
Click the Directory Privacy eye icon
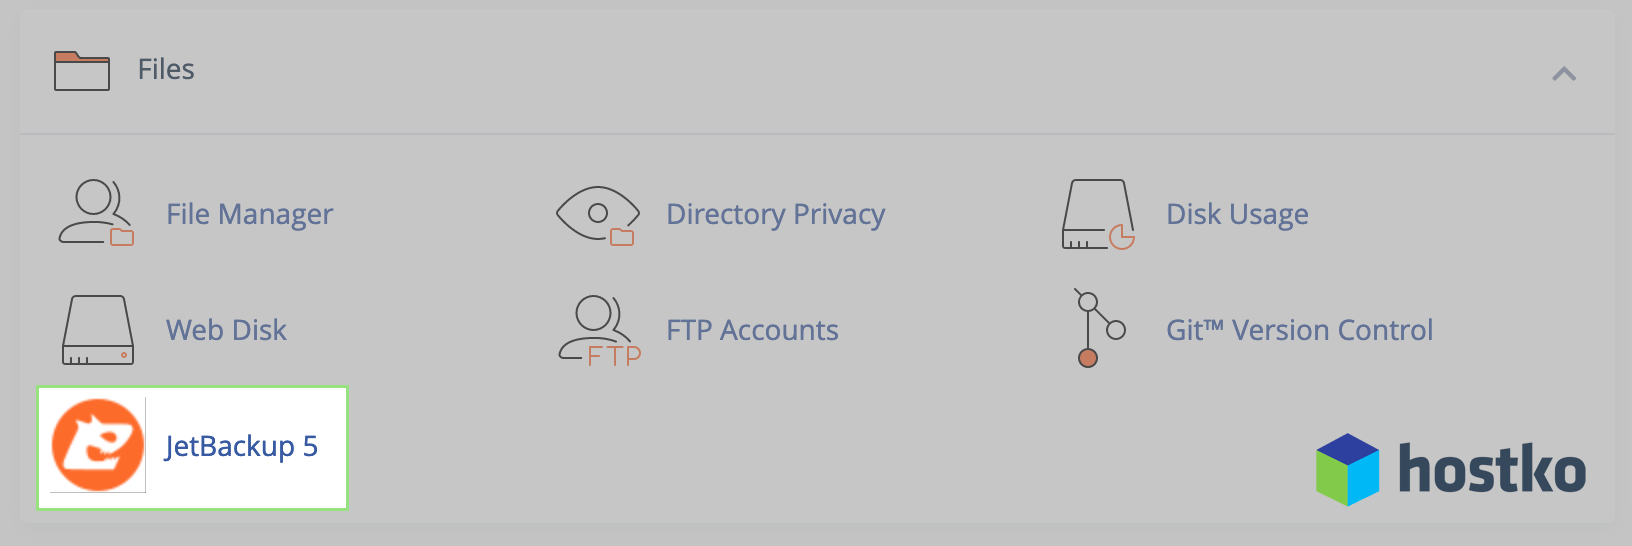click(x=598, y=215)
